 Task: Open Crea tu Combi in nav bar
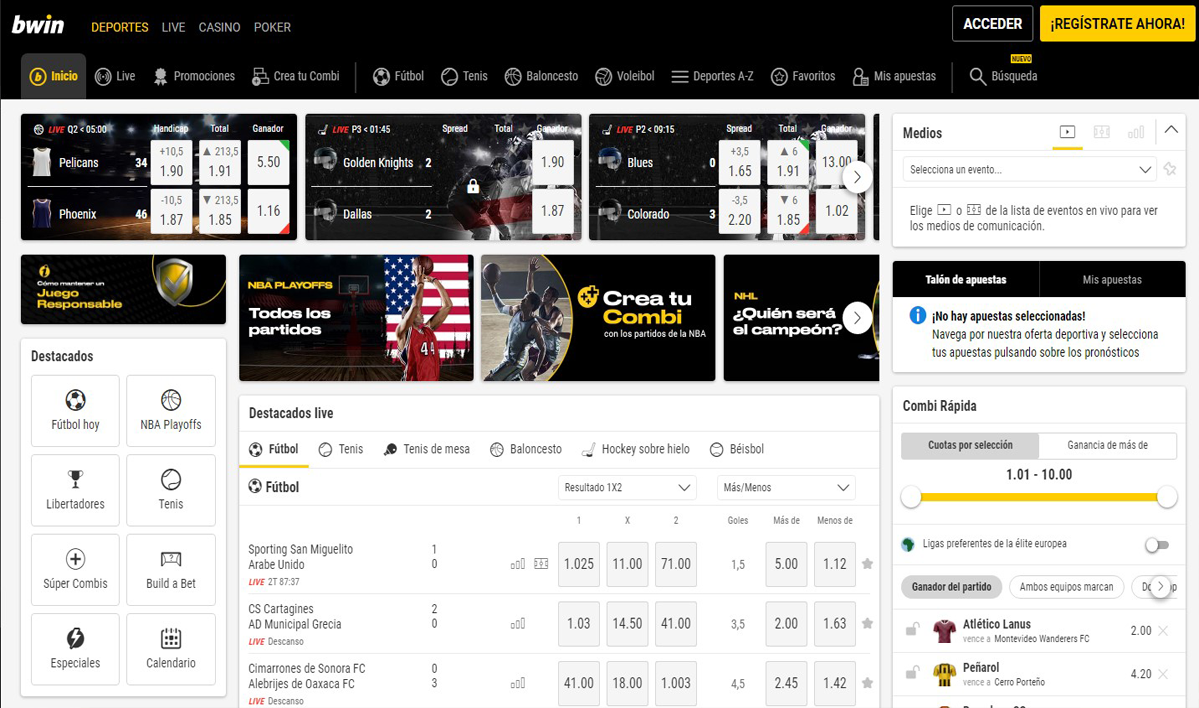(296, 76)
